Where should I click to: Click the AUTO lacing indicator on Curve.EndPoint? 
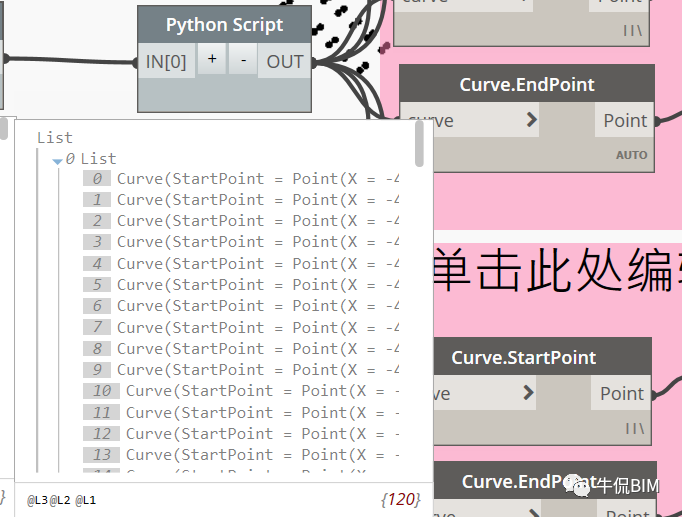point(631,155)
